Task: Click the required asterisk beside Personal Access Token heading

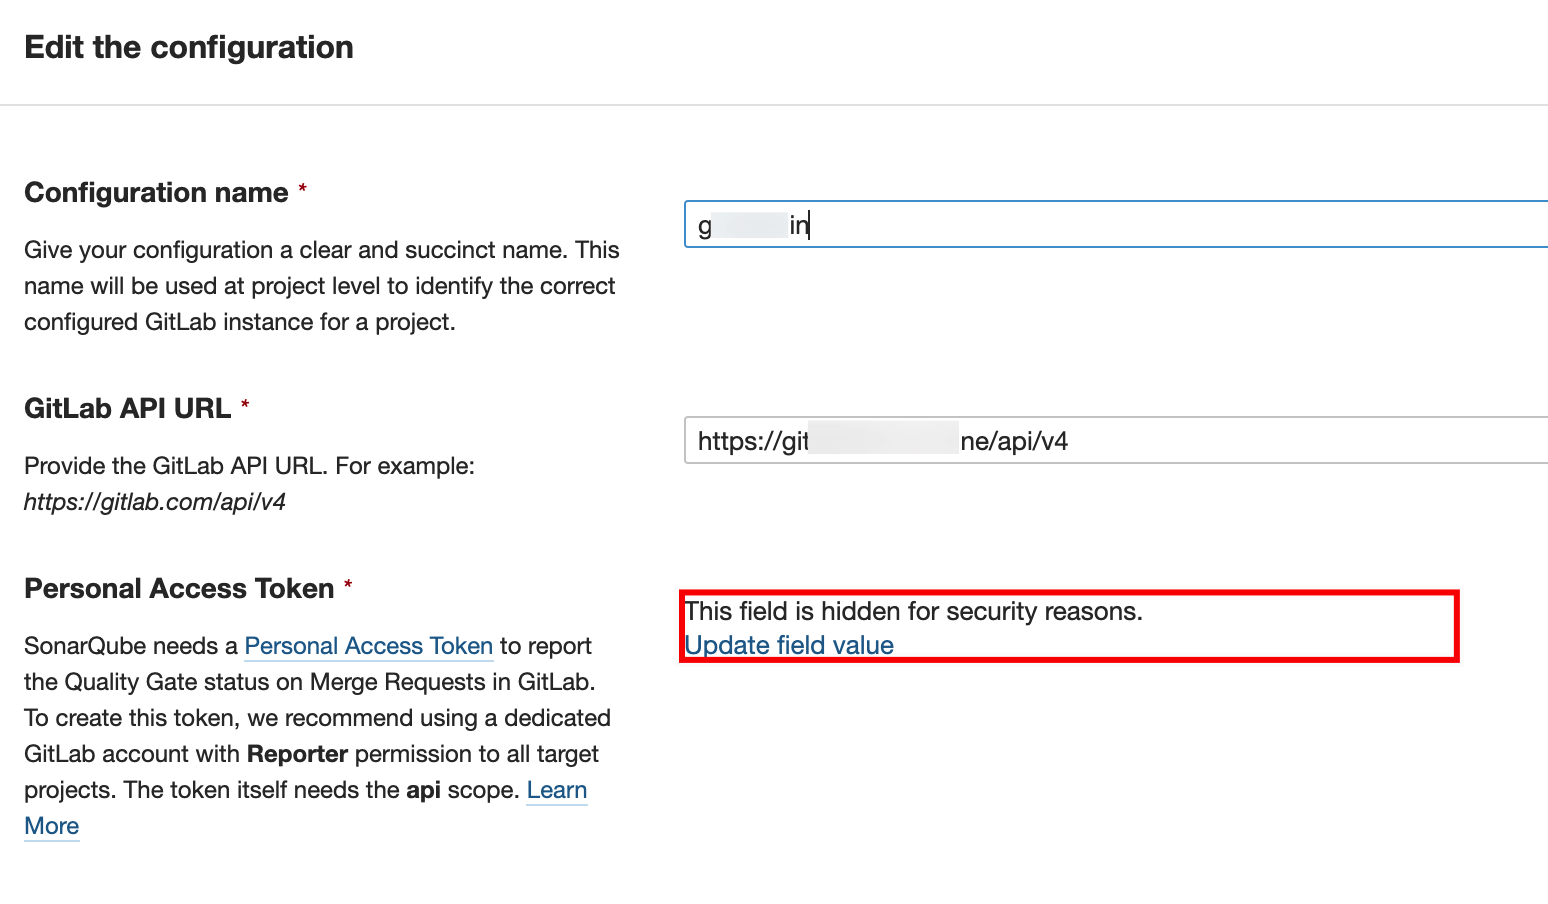Action: (x=348, y=584)
